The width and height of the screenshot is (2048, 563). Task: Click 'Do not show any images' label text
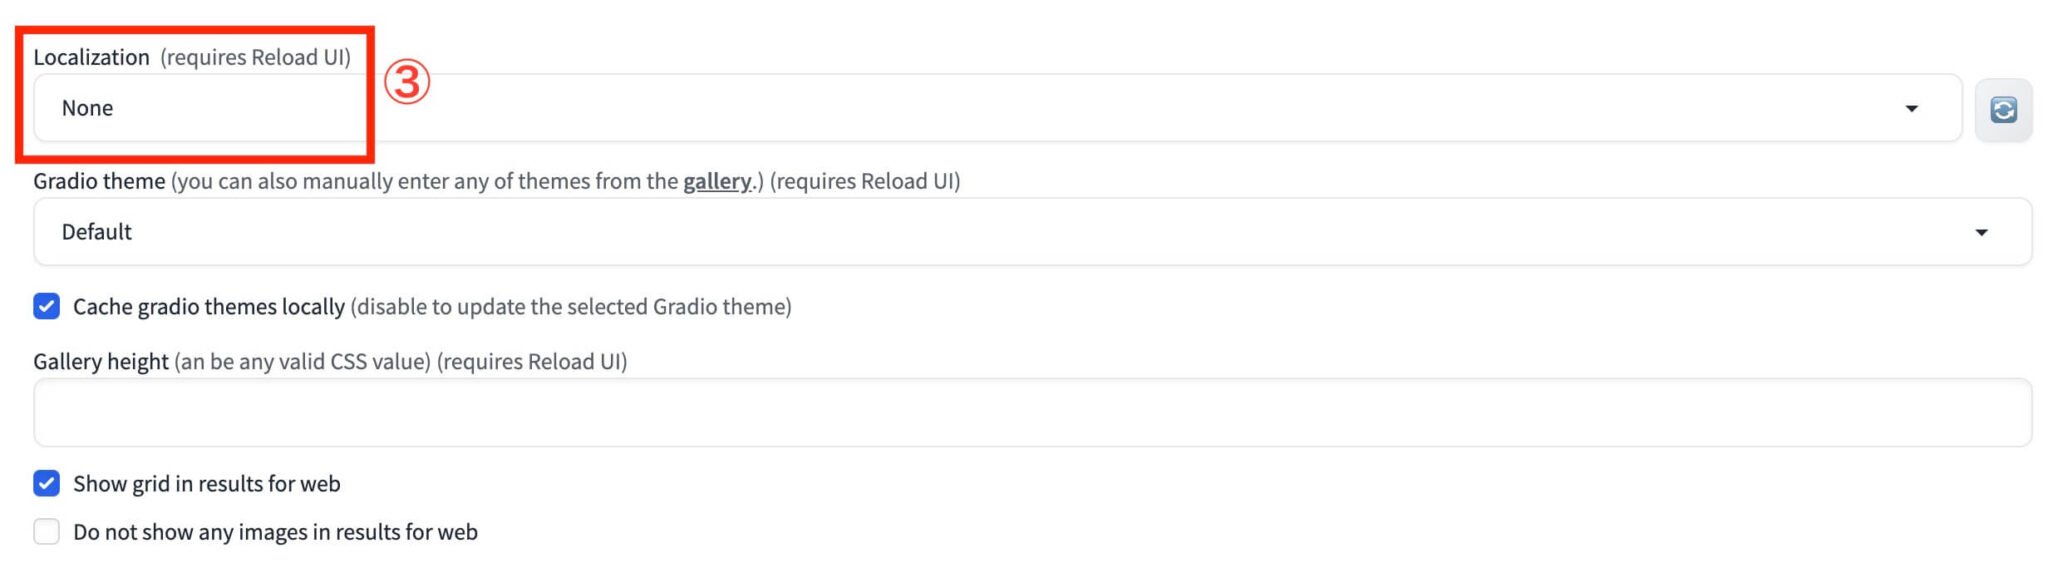[x=275, y=532]
